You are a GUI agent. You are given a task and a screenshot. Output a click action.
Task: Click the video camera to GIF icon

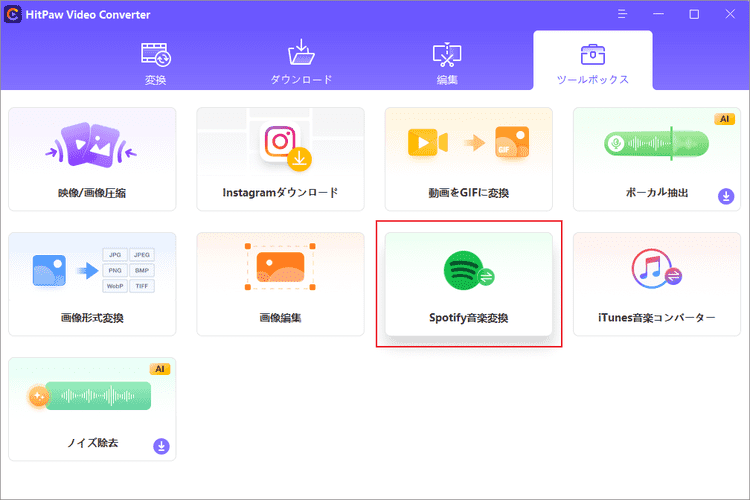pyautogui.click(x=468, y=142)
